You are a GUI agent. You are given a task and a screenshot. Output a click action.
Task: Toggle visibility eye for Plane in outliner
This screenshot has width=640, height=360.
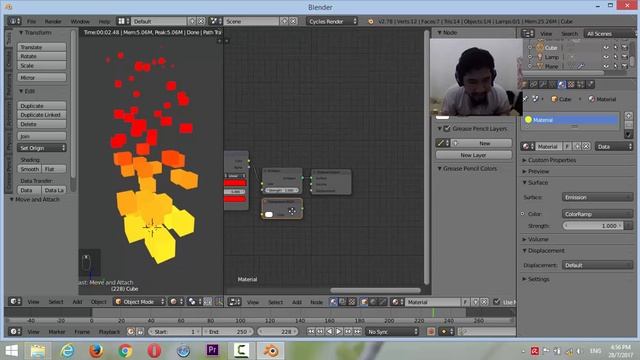point(606,66)
